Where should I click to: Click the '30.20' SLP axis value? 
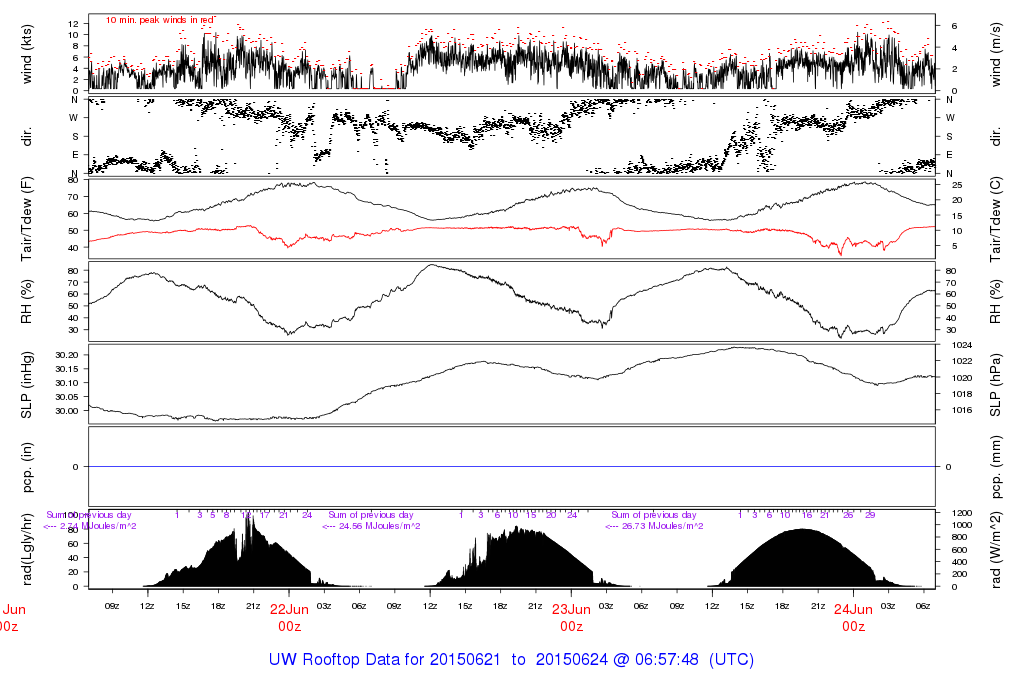[67, 355]
